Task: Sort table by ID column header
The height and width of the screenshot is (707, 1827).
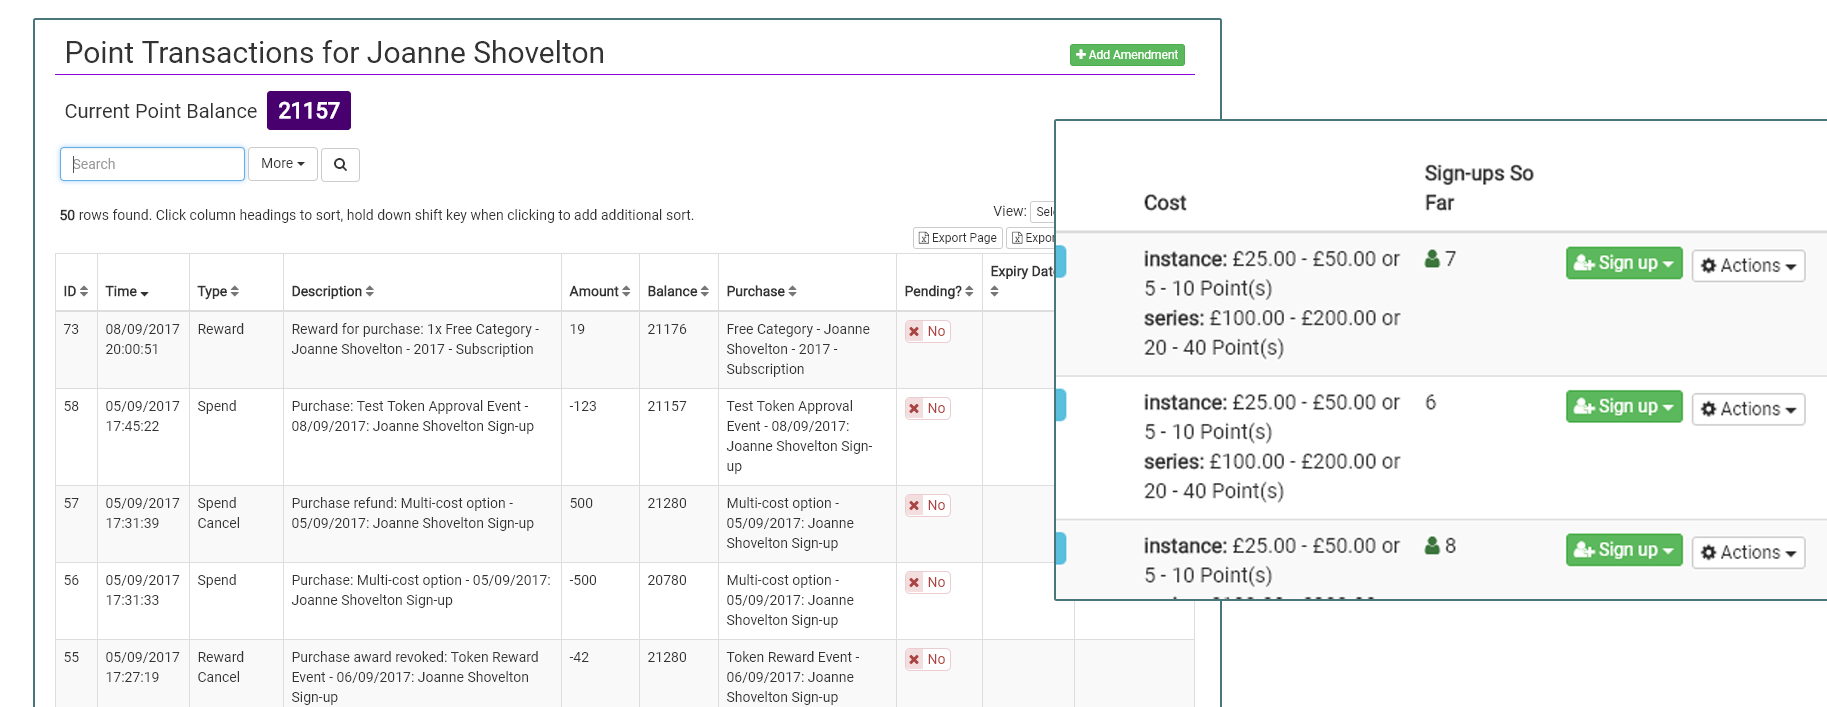Action: point(76,291)
